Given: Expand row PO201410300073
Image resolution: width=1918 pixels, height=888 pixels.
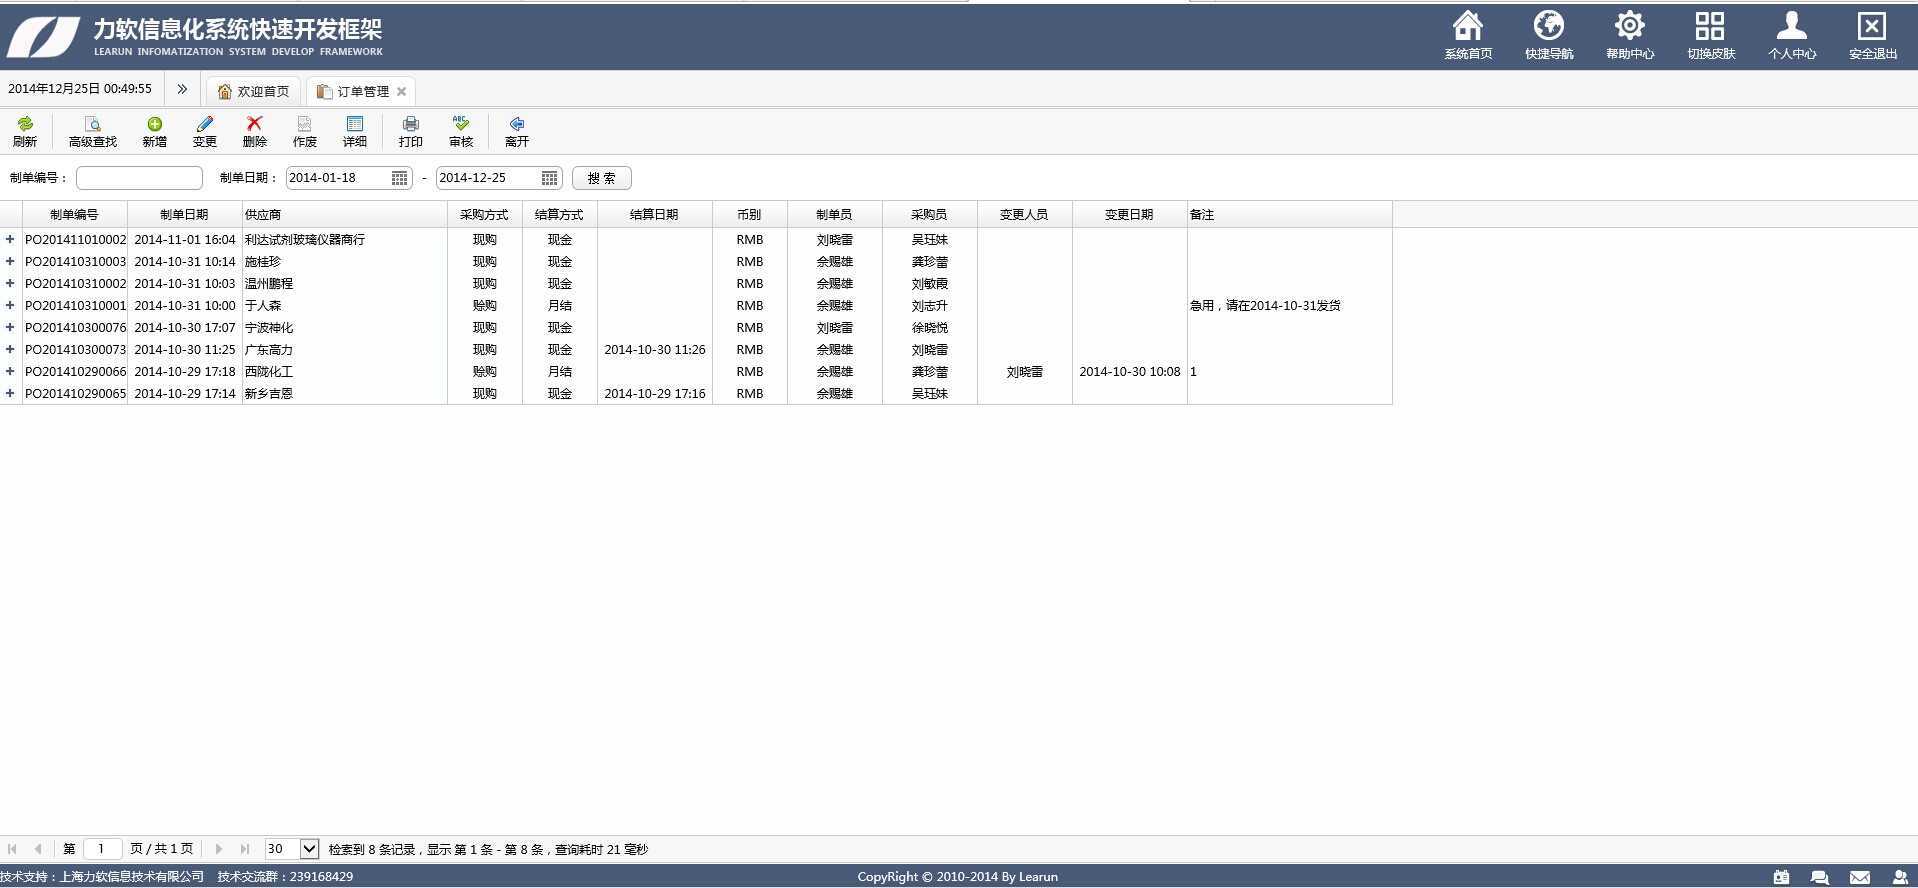Looking at the screenshot, I should click(x=10, y=349).
